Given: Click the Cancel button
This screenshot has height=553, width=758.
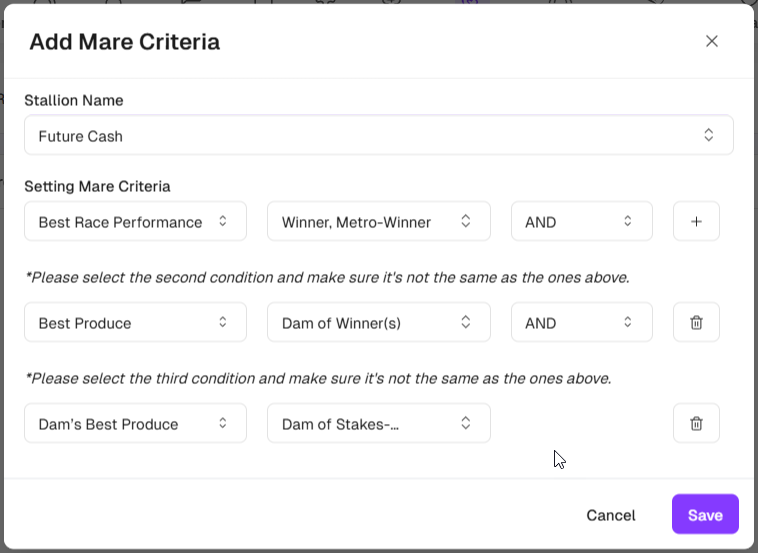Looking at the screenshot, I should (x=610, y=515).
